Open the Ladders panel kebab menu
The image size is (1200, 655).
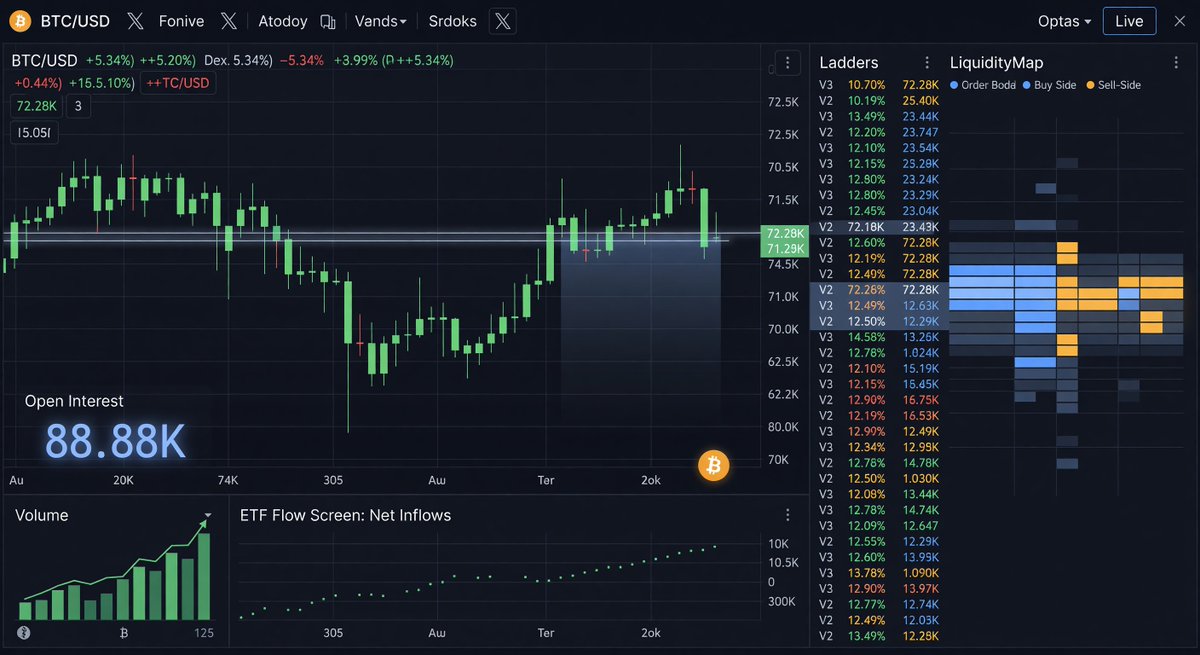tap(927, 63)
